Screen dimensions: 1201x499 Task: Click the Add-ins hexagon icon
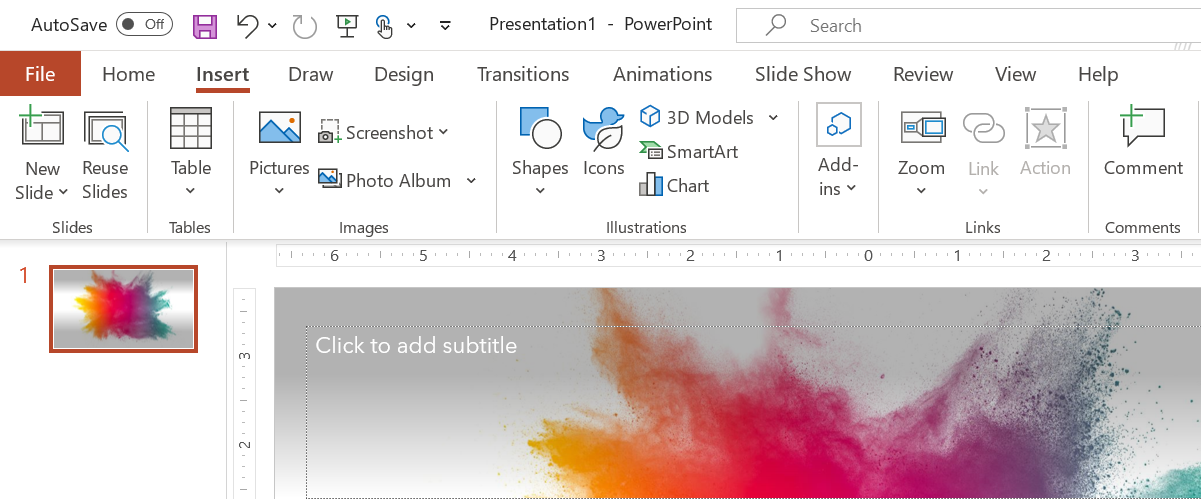click(x=838, y=125)
